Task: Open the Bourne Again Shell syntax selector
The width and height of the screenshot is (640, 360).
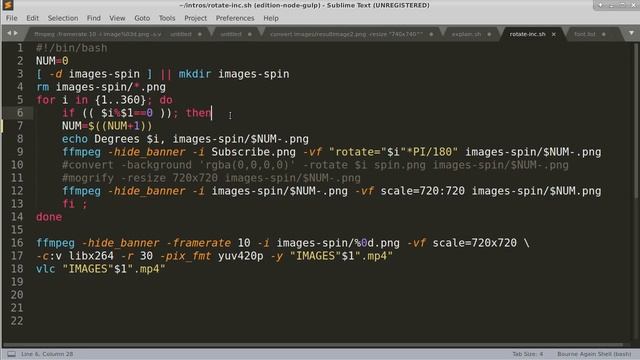Action: [x=594, y=354]
